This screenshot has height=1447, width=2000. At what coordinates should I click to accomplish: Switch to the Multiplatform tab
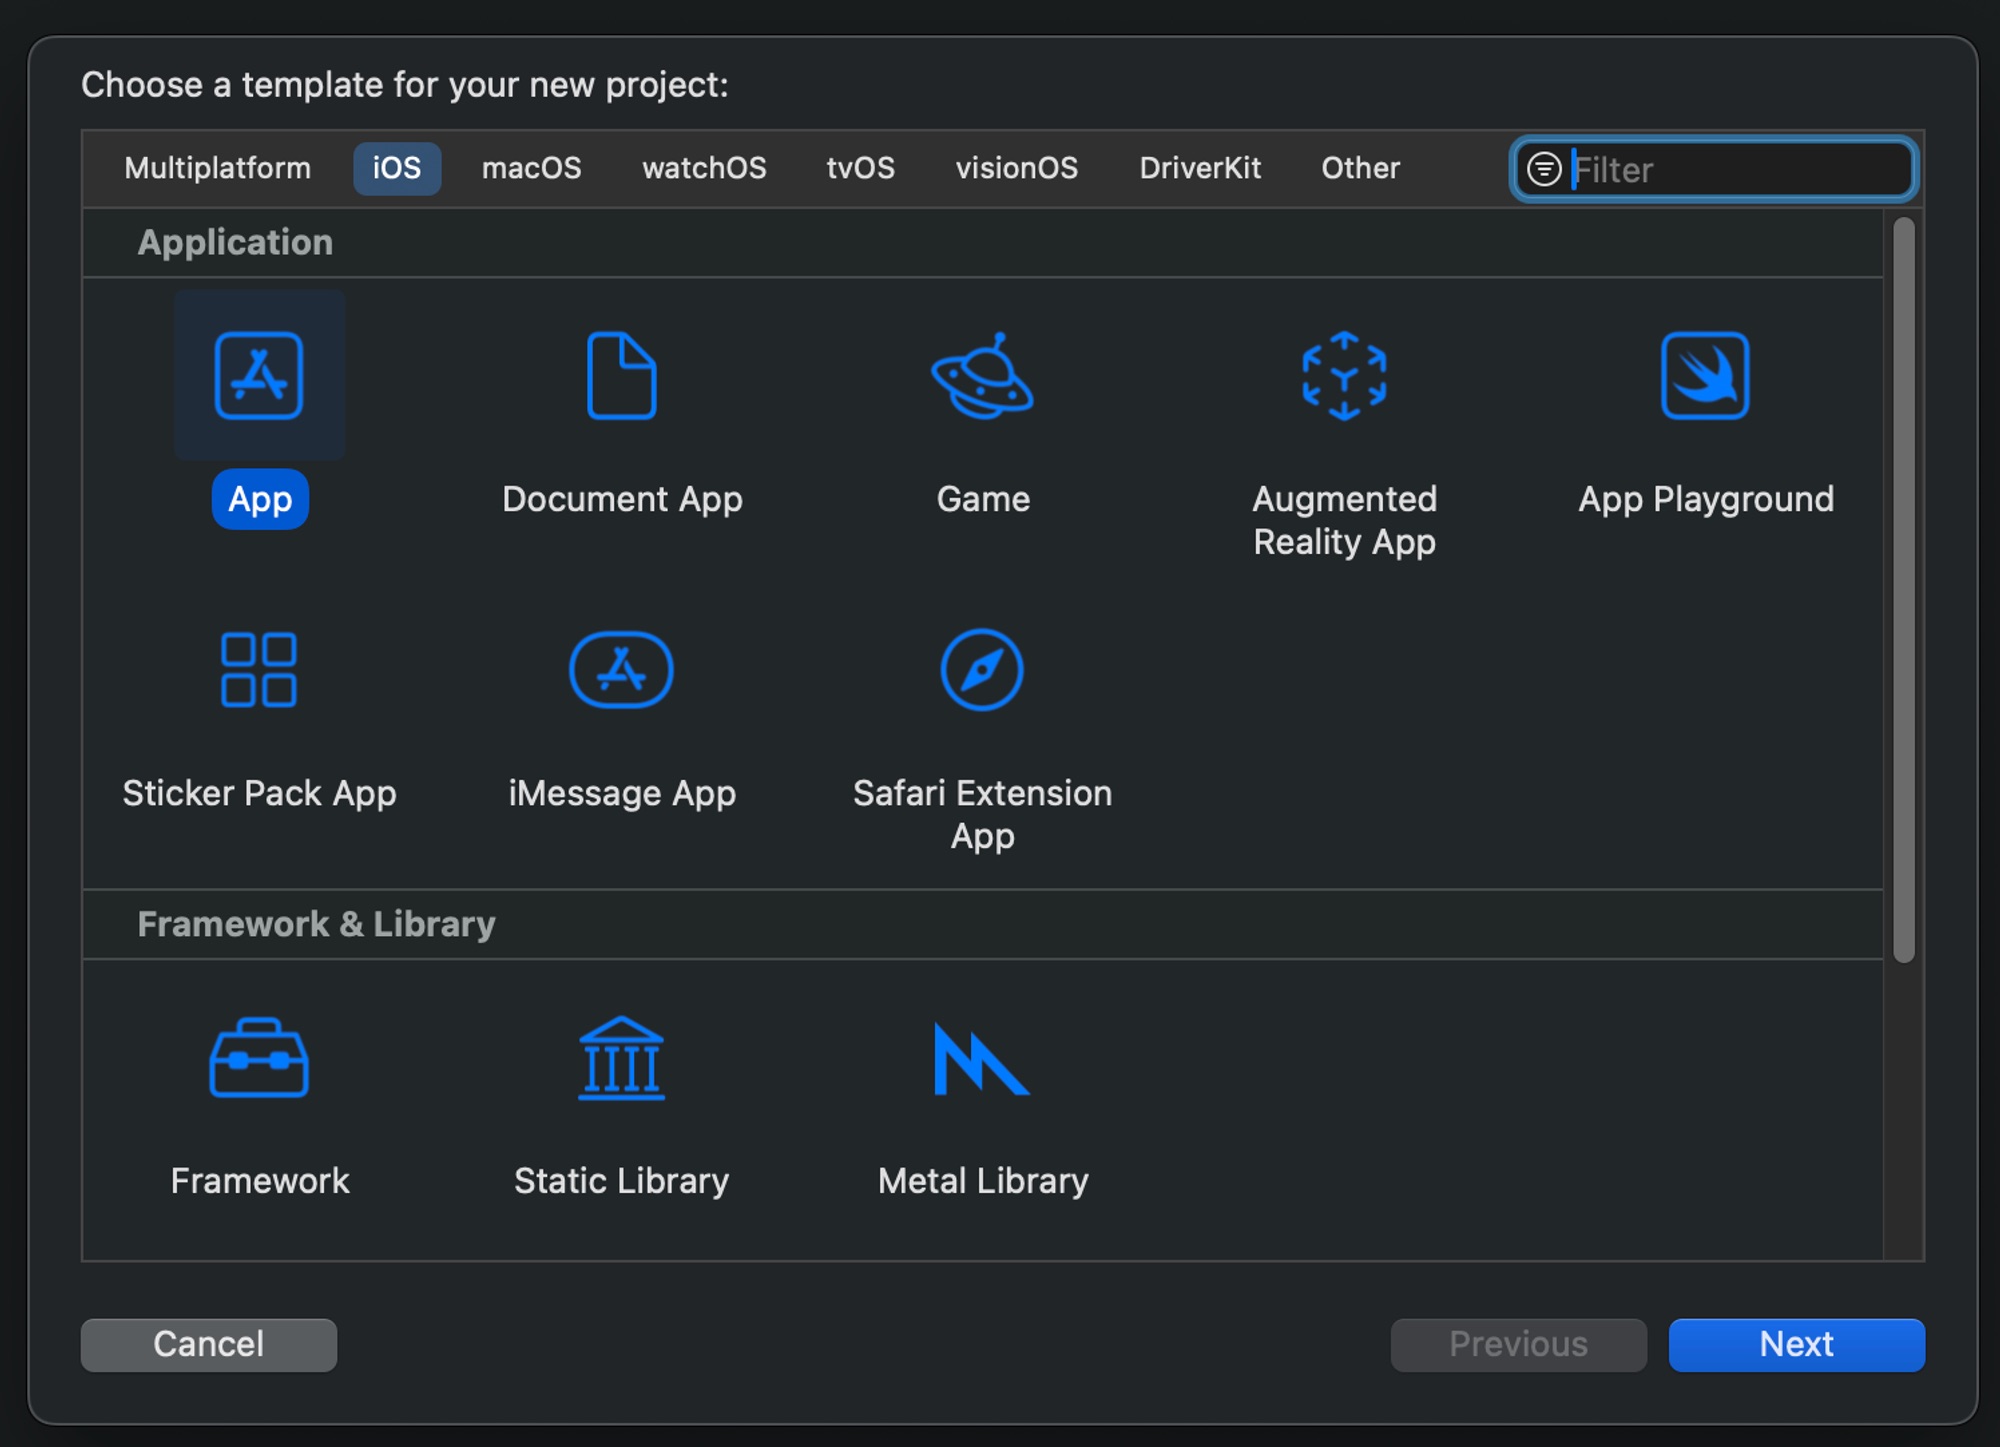click(217, 168)
